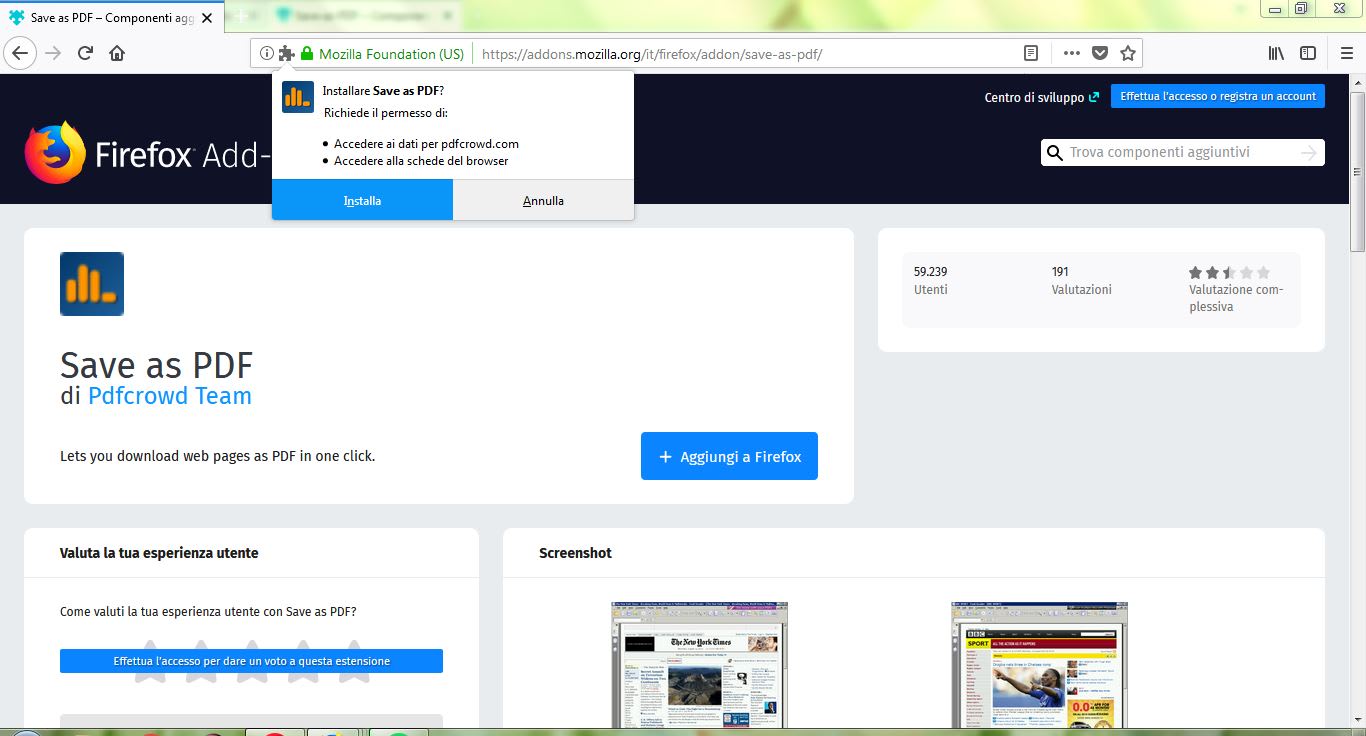Image resolution: width=1366 pixels, height=736 pixels.
Task: Close the Save as PDF tab
Action: (207, 17)
